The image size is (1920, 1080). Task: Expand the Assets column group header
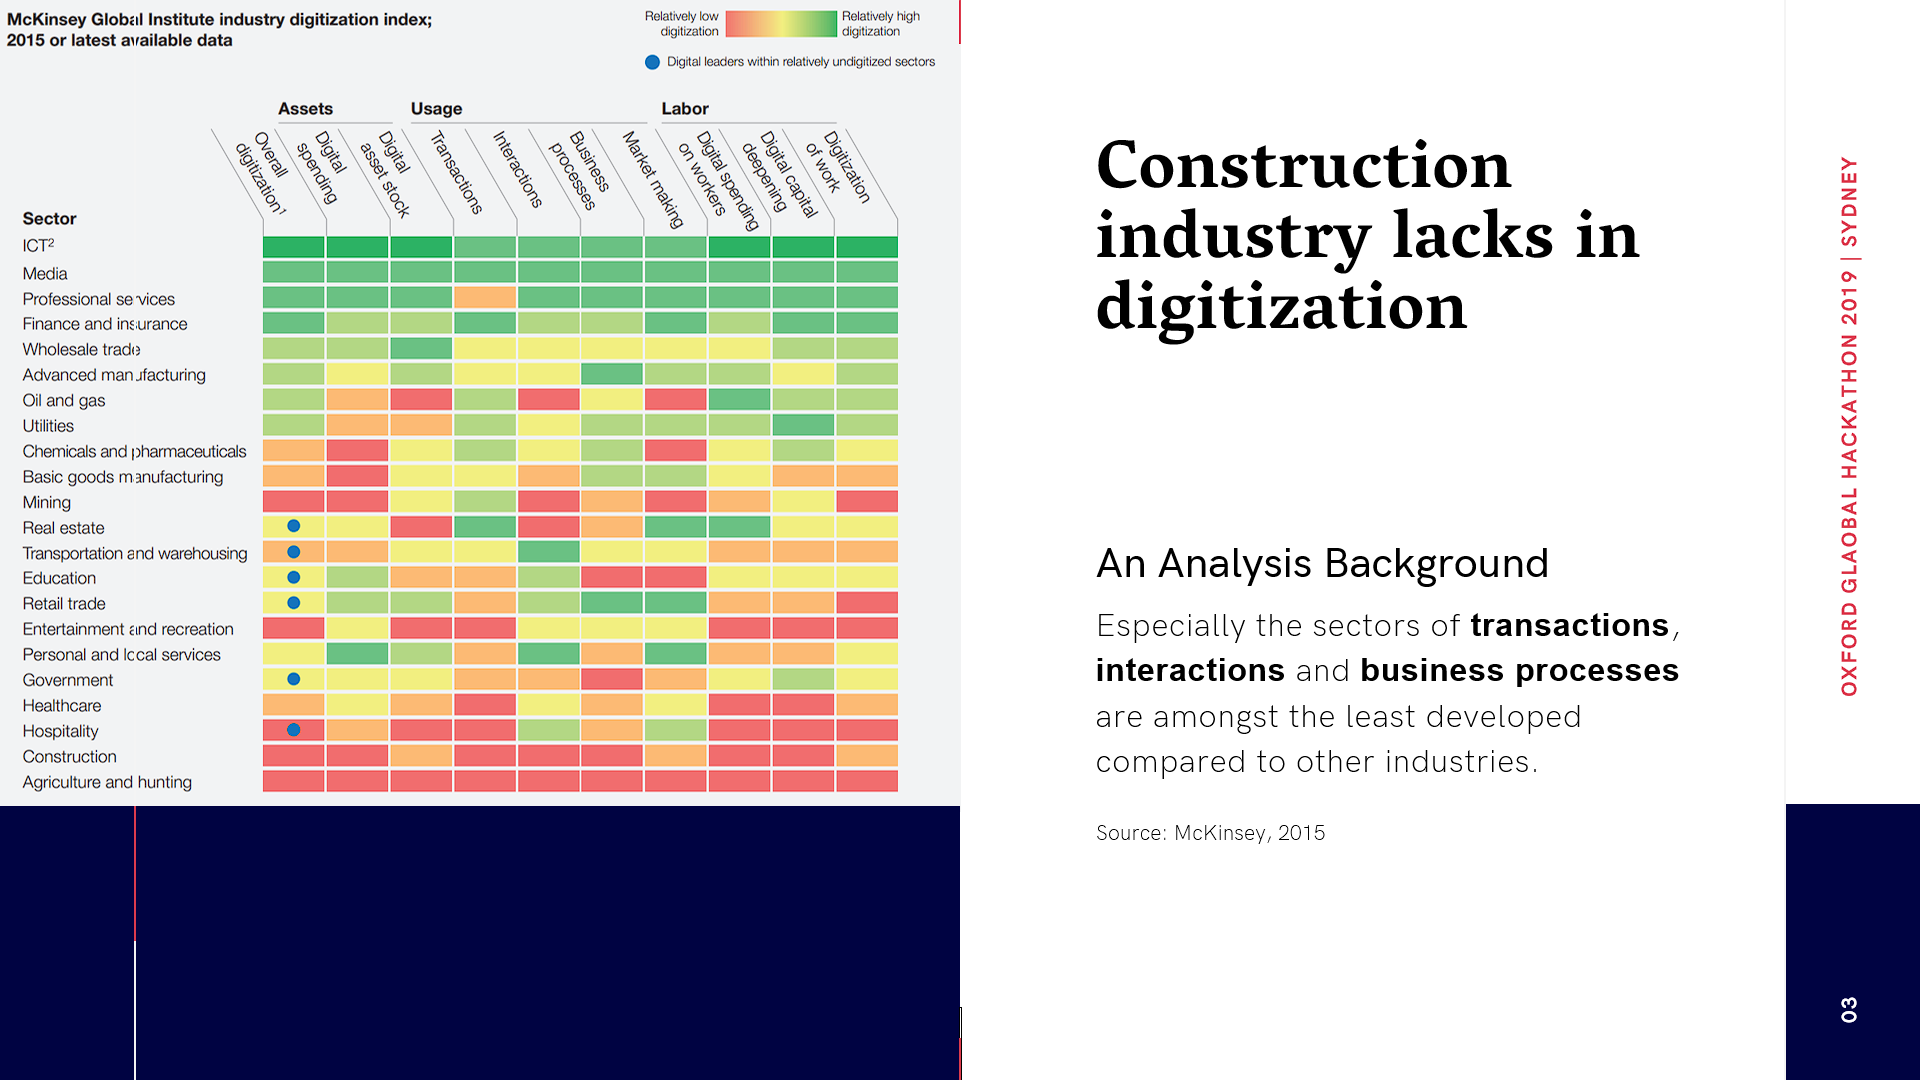point(305,108)
